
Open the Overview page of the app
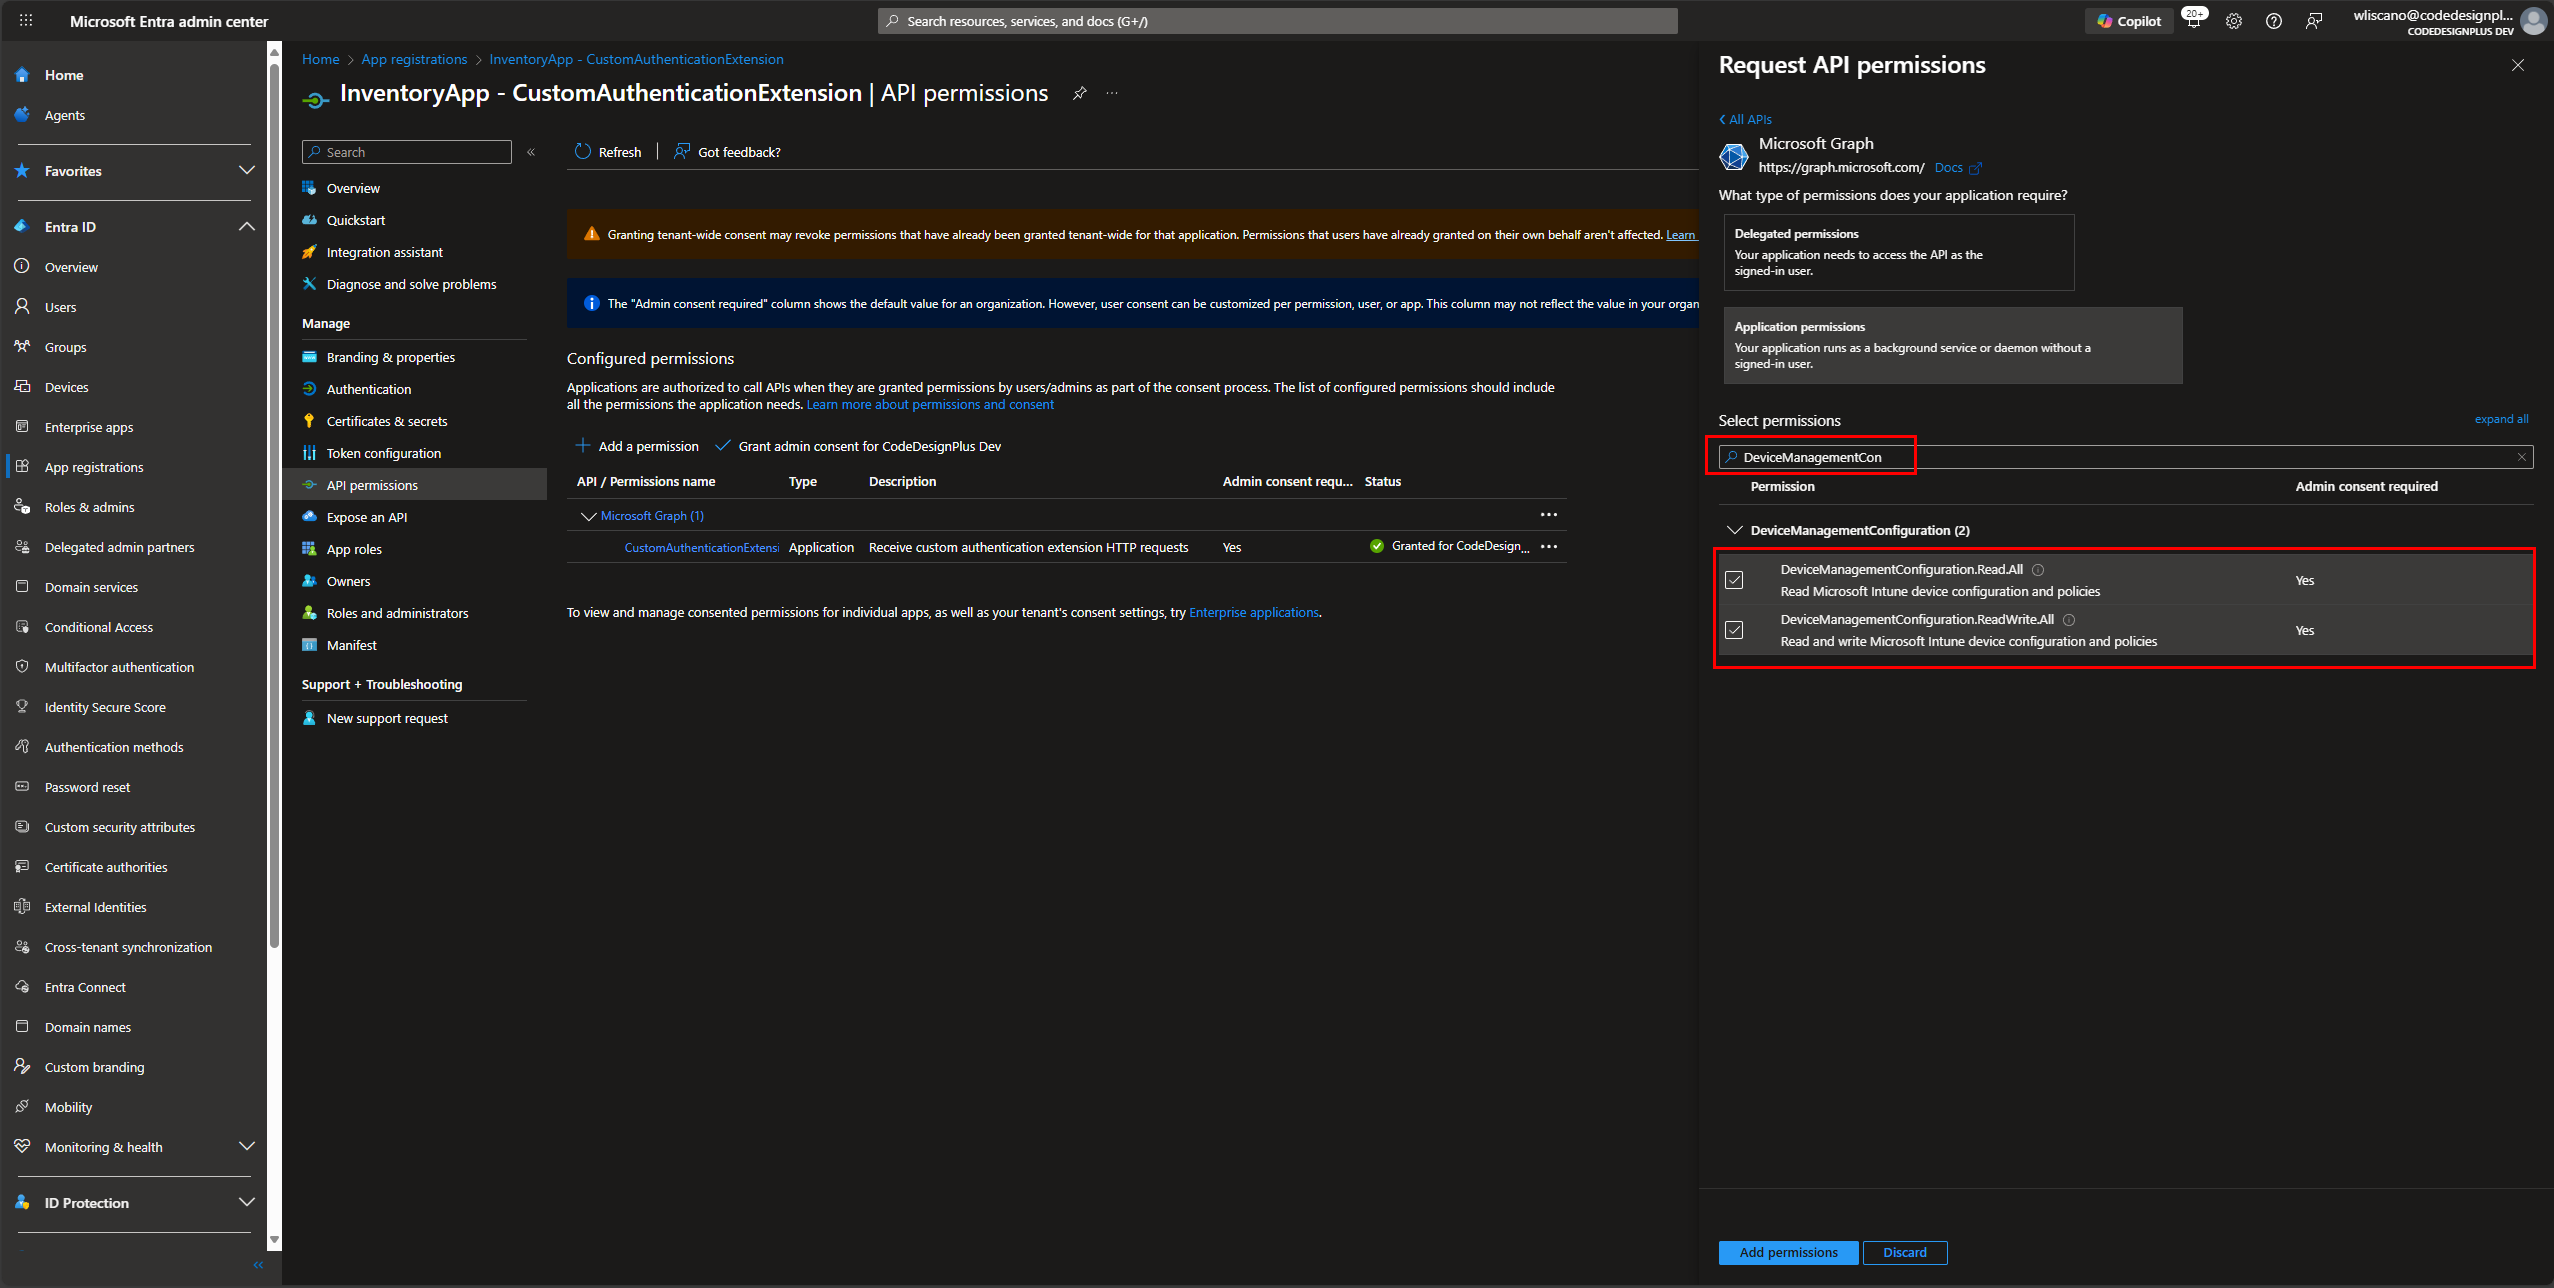coord(353,188)
